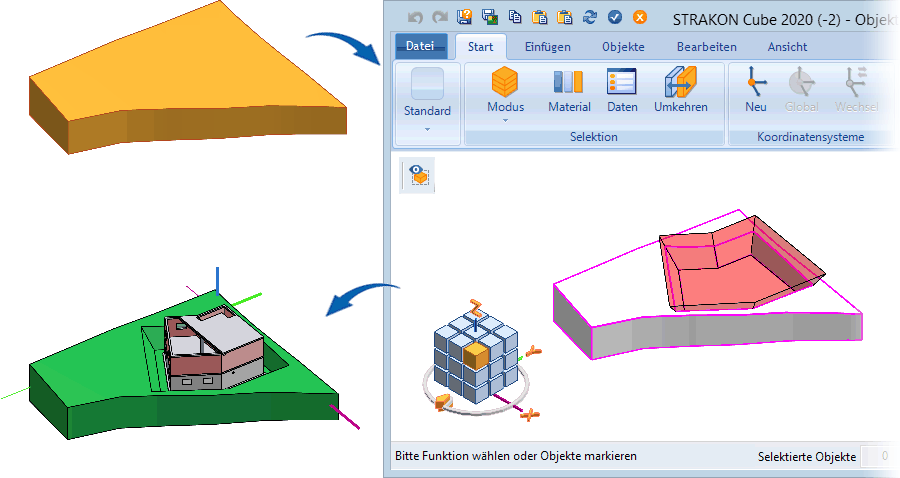Open the Datei file menu
Image resolution: width=900 pixels, height=478 pixels.
(421, 46)
